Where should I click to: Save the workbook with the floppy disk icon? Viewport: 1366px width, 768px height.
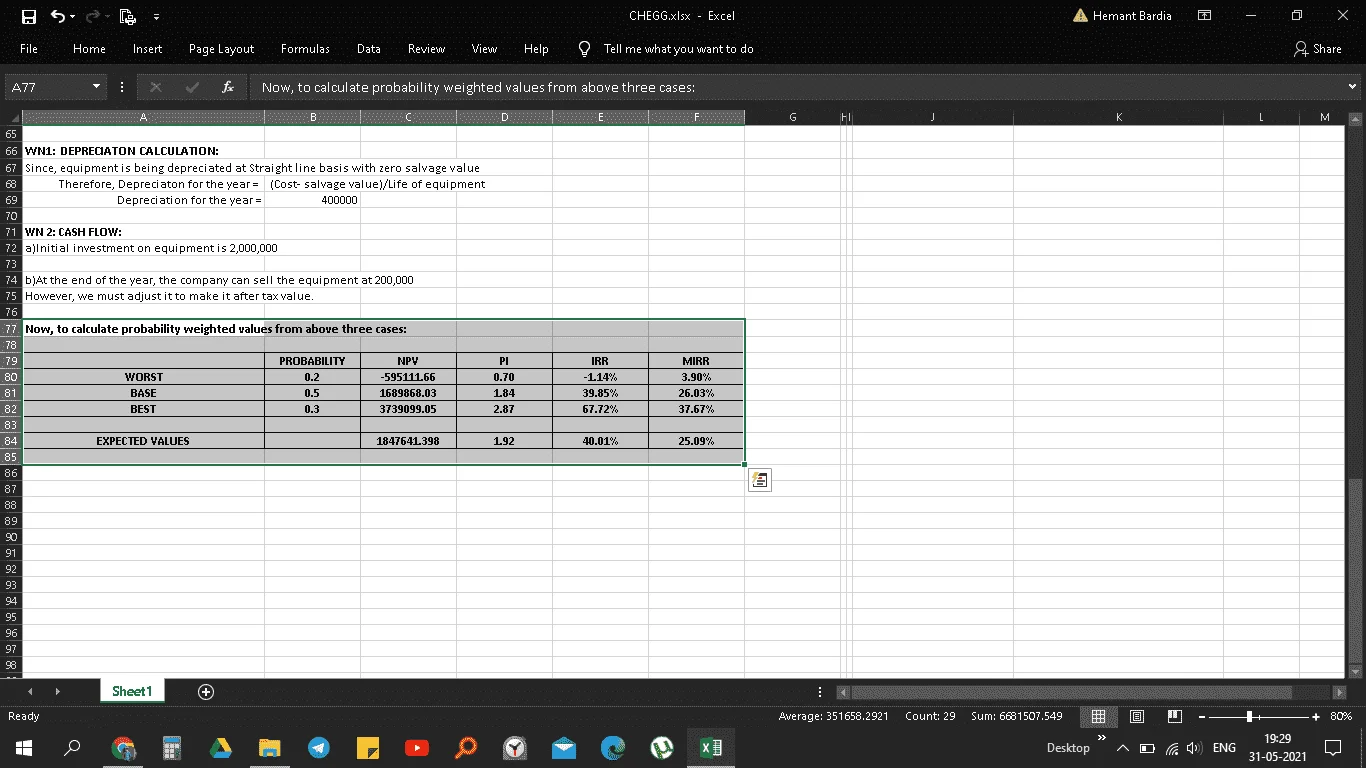pyautogui.click(x=29, y=16)
